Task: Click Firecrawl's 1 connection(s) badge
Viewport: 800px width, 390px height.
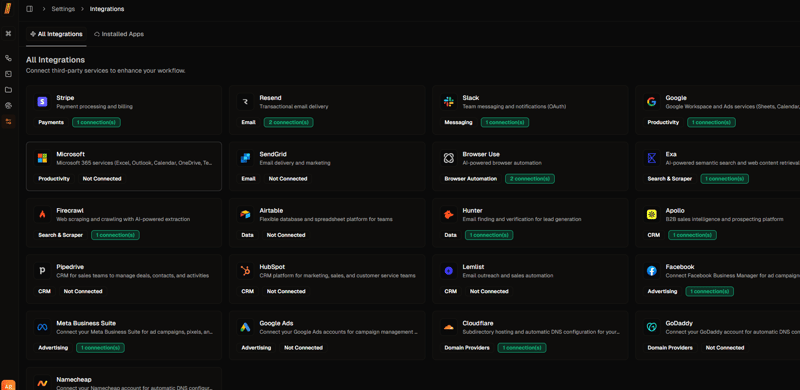Action: tap(115, 235)
